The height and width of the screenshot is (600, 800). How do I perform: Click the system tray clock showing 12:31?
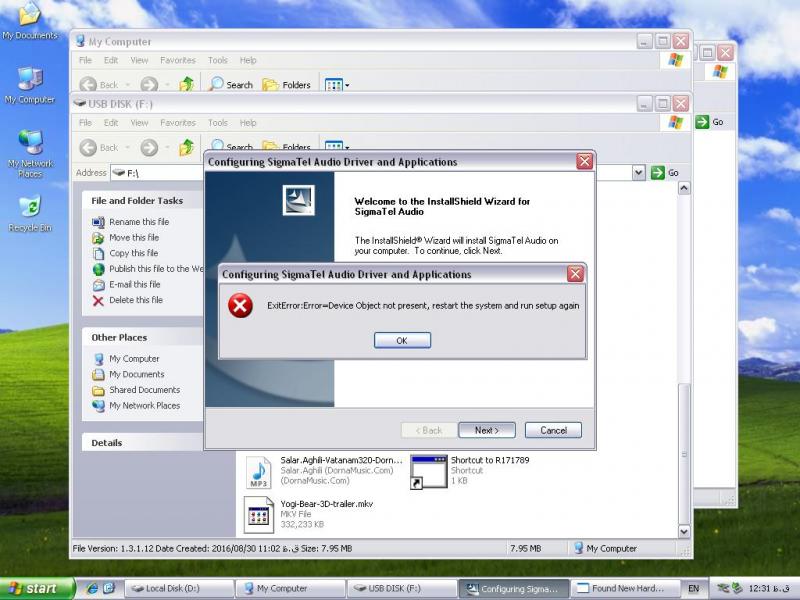[768, 588]
